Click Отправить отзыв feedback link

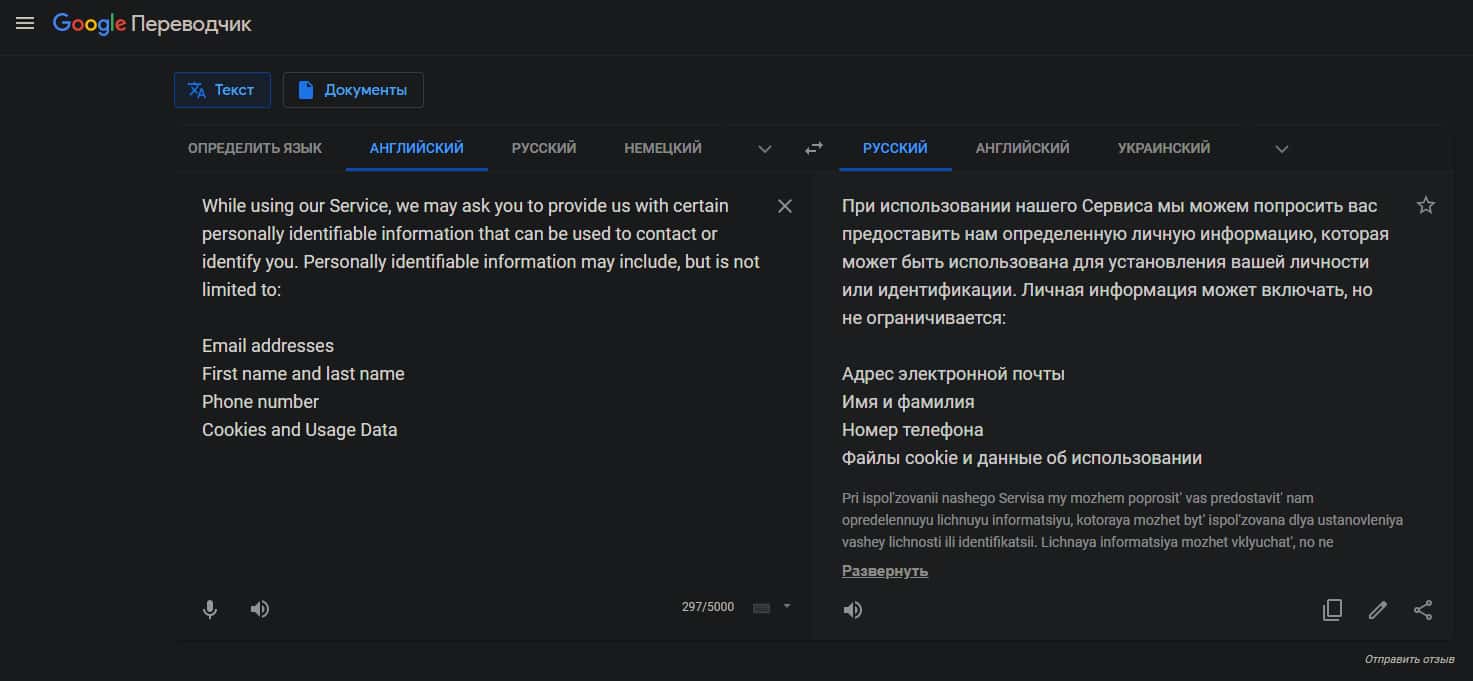pyautogui.click(x=1409, y=660)
